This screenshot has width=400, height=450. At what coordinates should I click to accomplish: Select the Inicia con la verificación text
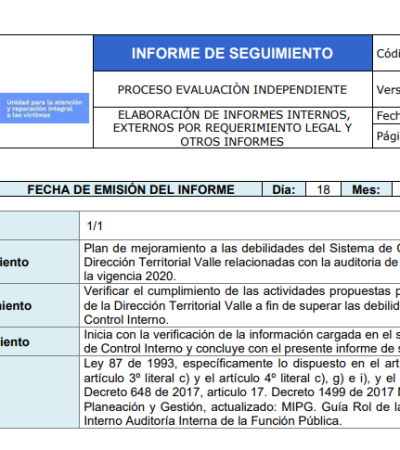(242, 341)
